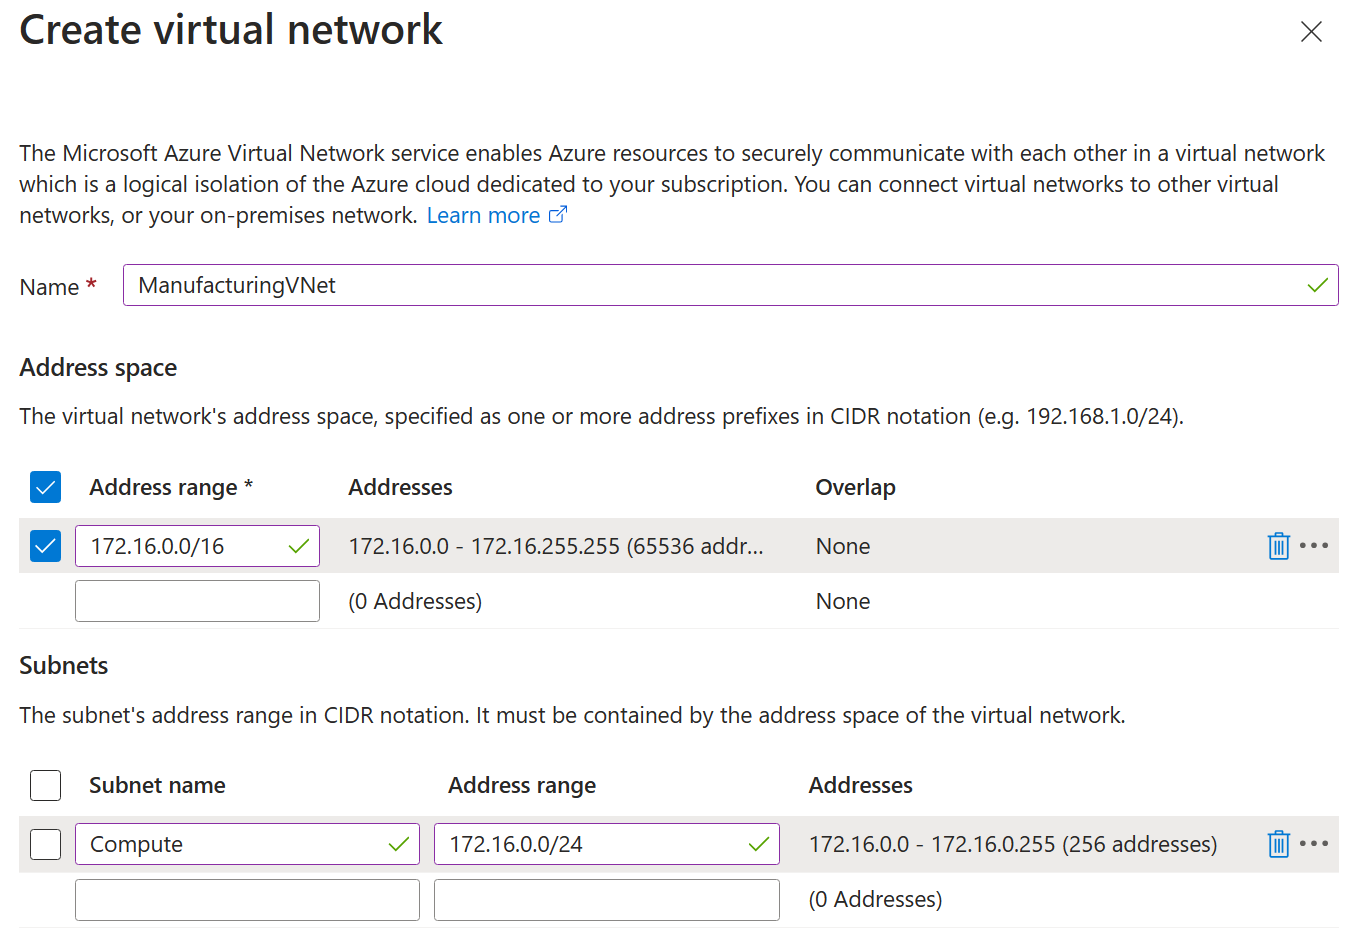Open more options for the address range row
Viewport: 1363px width, 950px height.
1315,546
